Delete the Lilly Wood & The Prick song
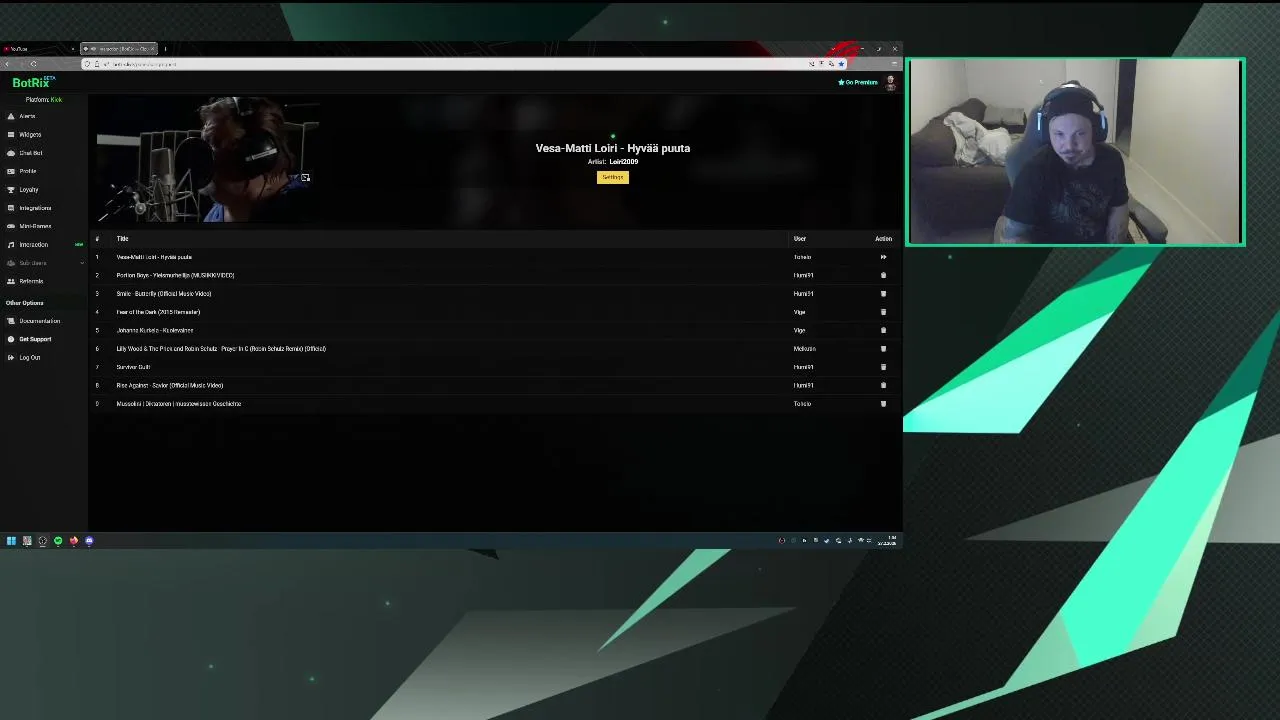This screenshot has width=1280, height=720. [883, 349]
